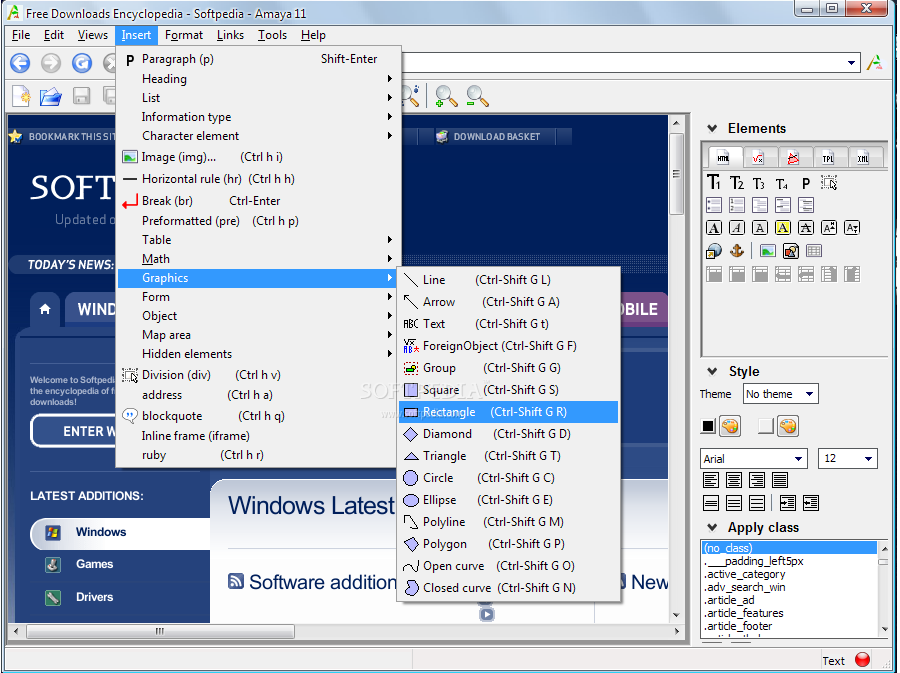The width and height of the screenshot is (900, 673).
Task: Insert a table from the Elements panel
Action: coord(813,251)
